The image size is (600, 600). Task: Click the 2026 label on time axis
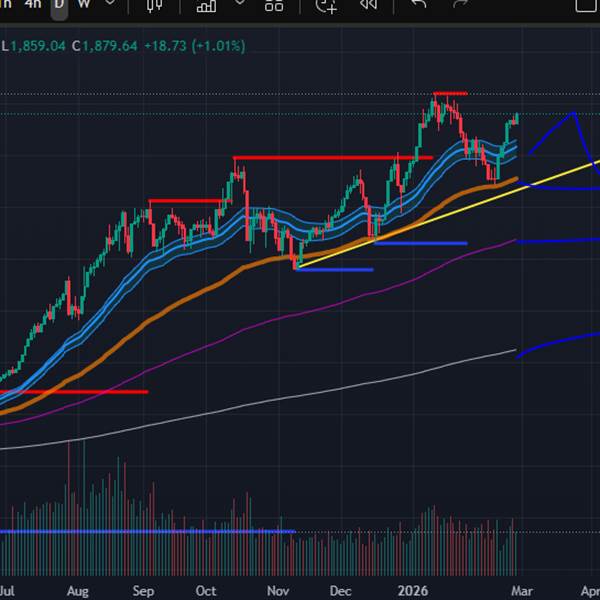[x=413, y=591]
